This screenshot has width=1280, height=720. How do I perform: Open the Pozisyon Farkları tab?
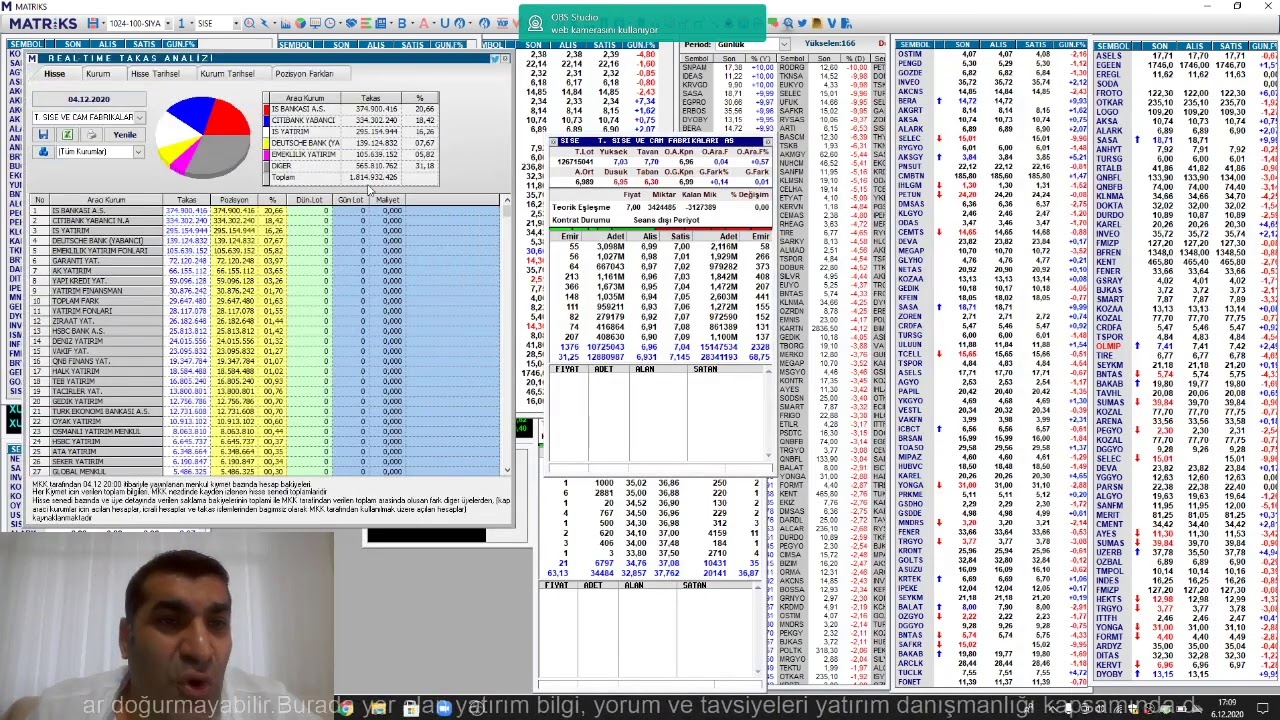pos(305,74)
